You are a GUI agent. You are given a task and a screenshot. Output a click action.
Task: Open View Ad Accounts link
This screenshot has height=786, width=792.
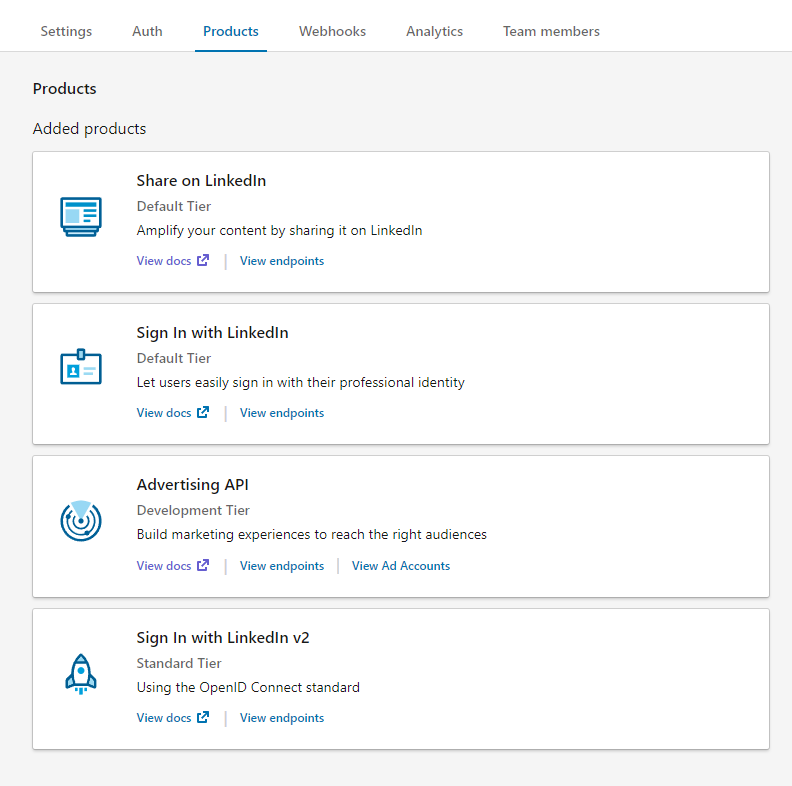(401, 566)
